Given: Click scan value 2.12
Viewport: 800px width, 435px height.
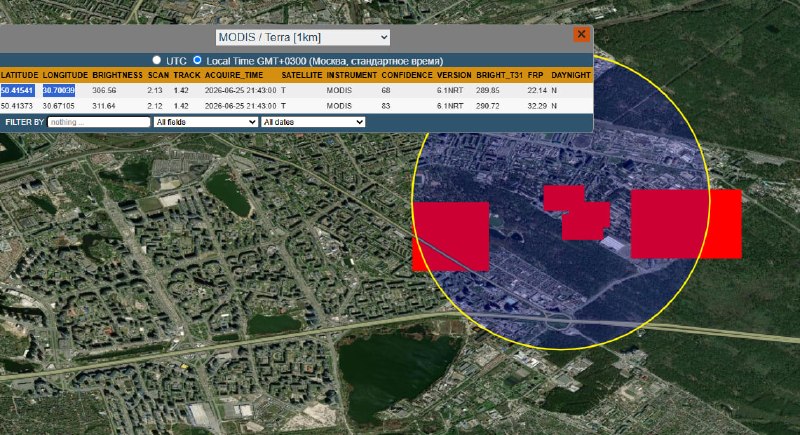Looking at the screenshot, I should [x=155, y=106].
